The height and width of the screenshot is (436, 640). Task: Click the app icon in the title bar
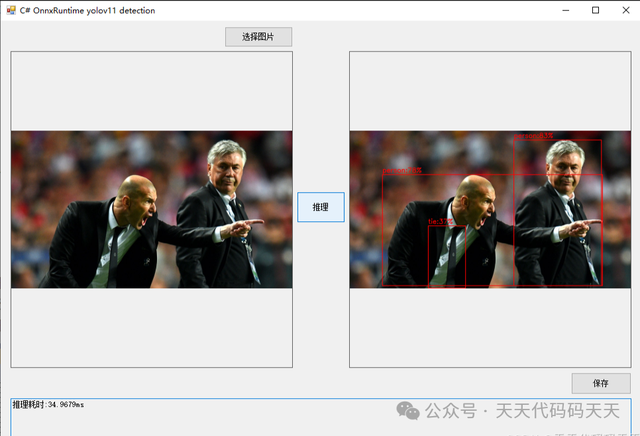coord(11,10)
